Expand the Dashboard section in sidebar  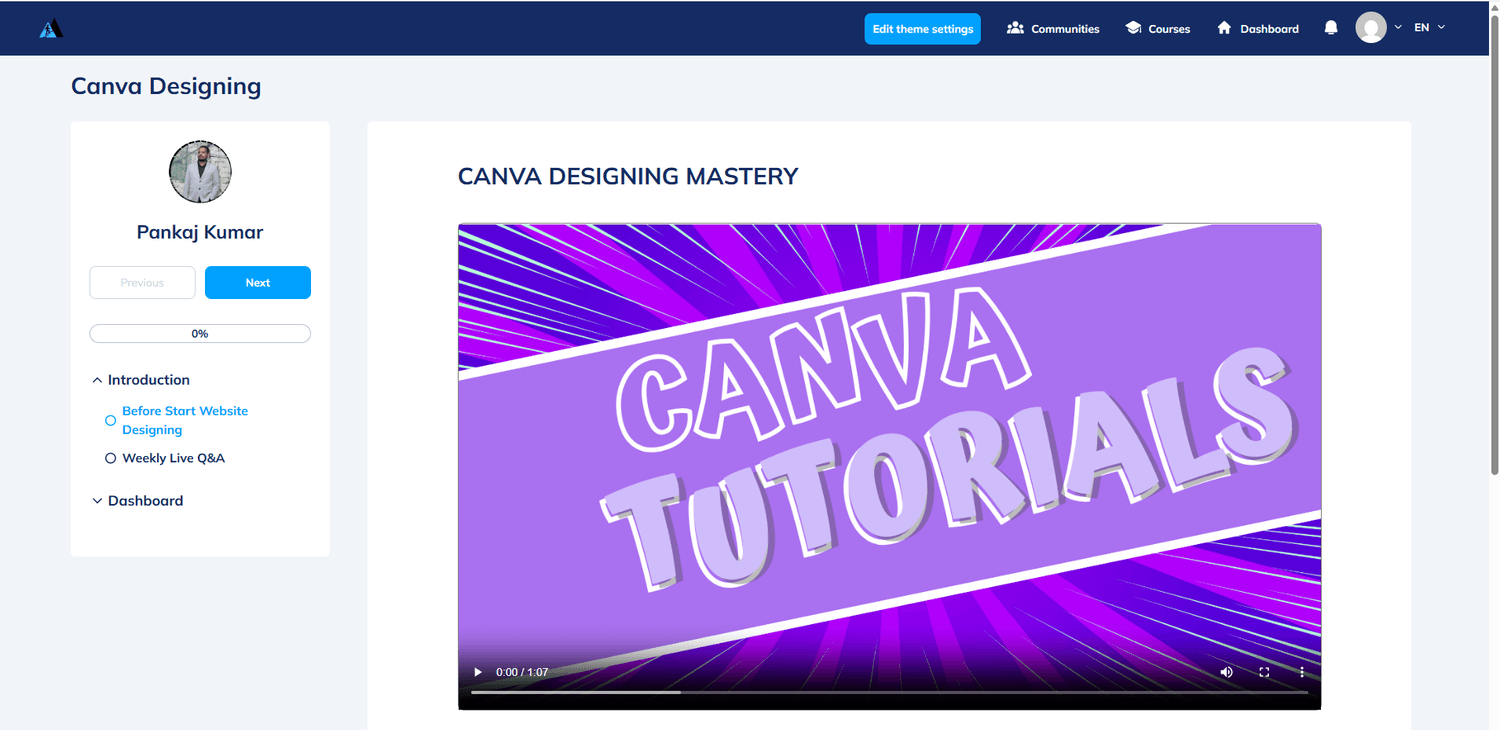click(97, 501)
